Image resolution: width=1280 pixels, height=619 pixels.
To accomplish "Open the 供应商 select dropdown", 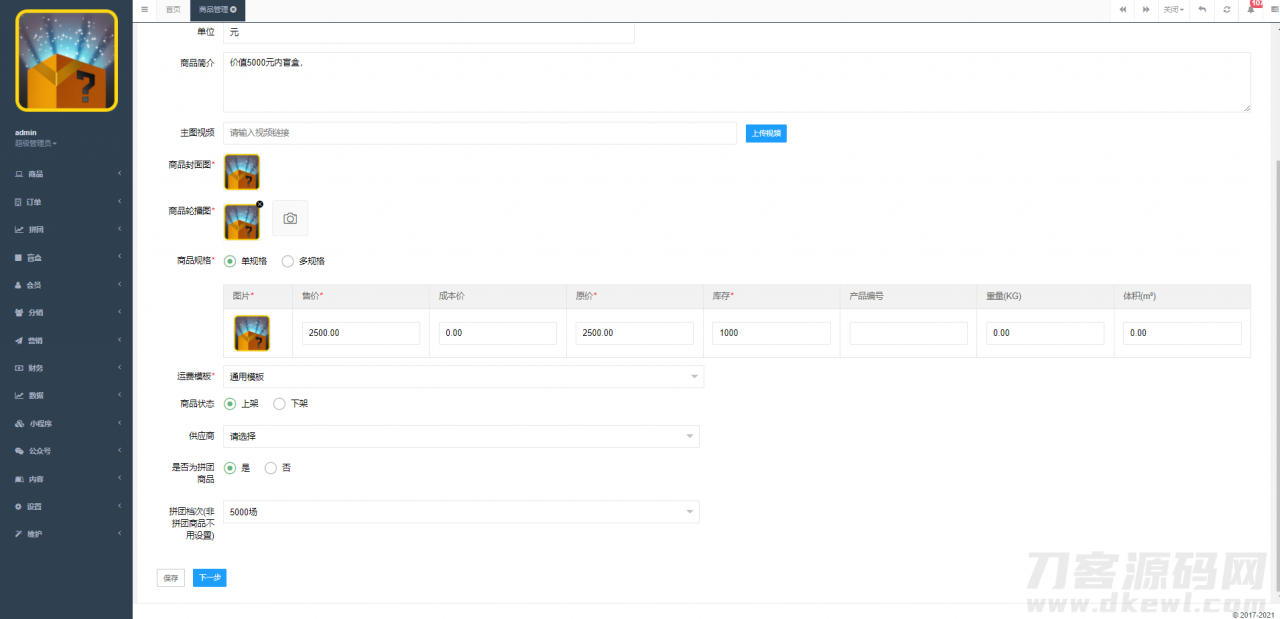I will coord(461,436).
